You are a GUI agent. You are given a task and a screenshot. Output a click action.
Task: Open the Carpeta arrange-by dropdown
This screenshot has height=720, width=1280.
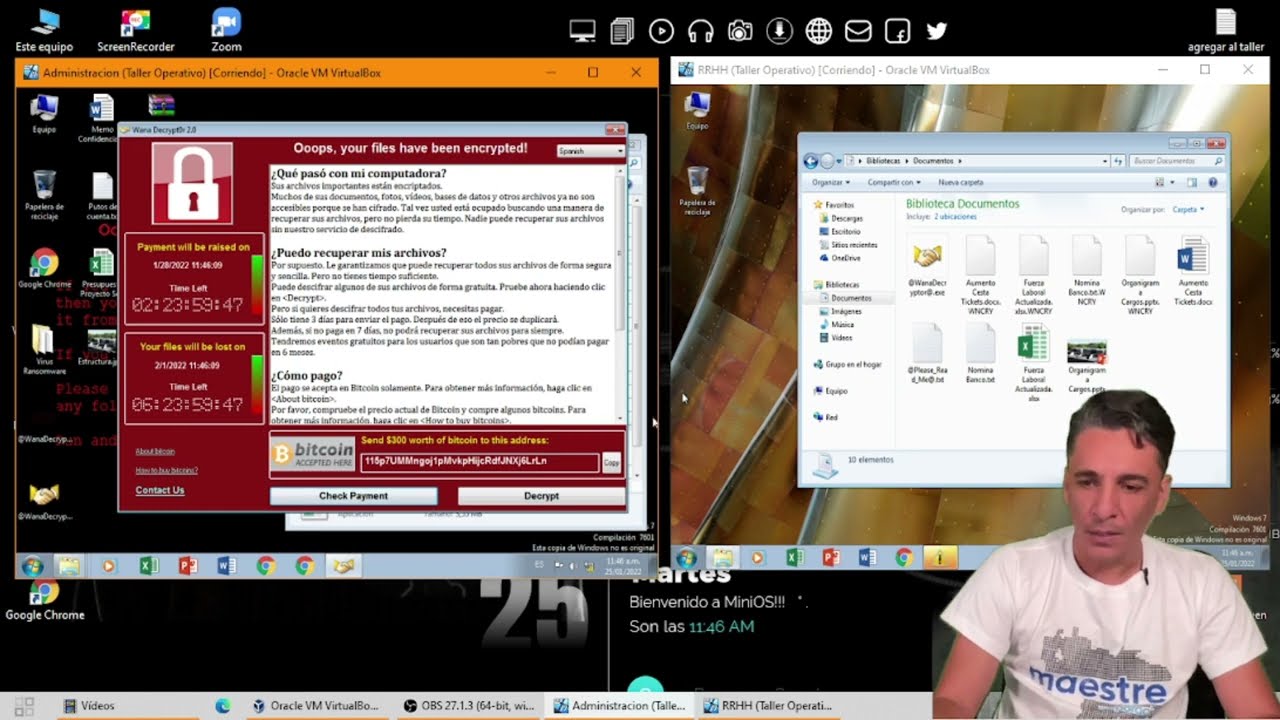pyautogui.click(x=1188, y=210)
